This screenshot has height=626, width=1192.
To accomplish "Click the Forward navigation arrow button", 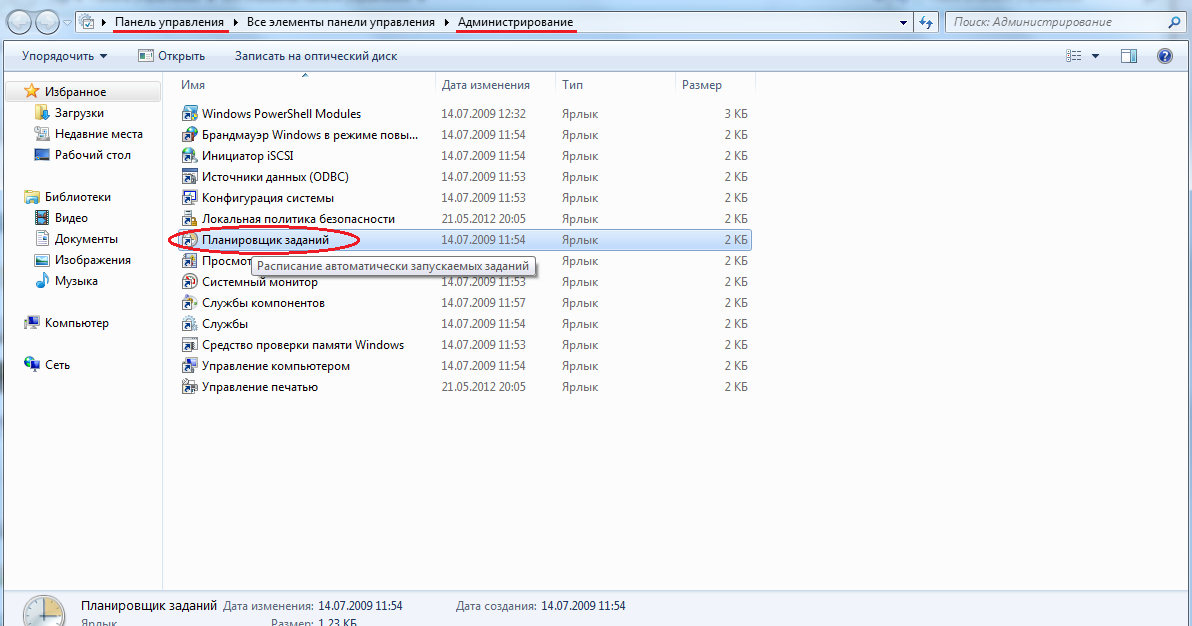I will point(47,22).
